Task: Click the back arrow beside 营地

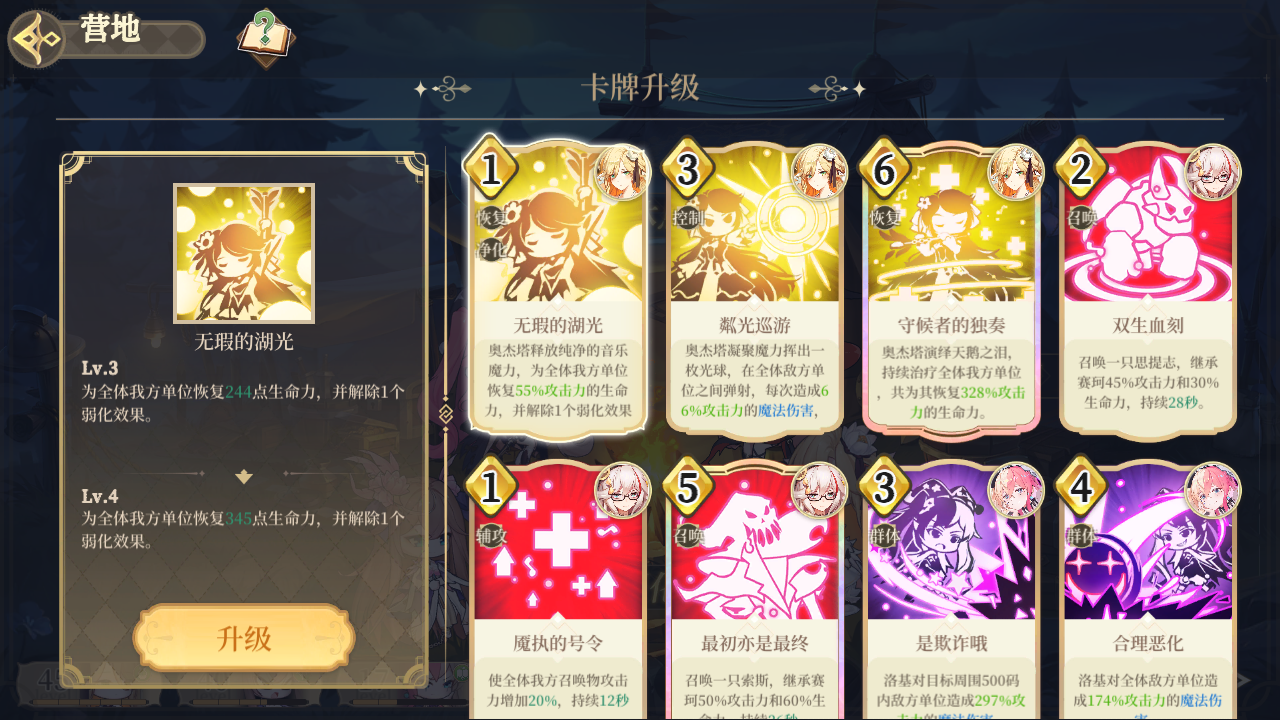Action: coord(37,39)
